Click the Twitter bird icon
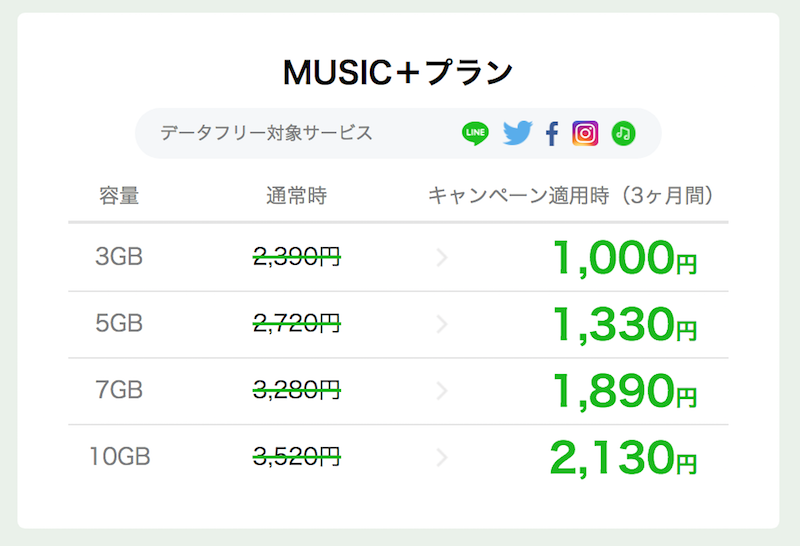800x546 pixels. point(517,133)
